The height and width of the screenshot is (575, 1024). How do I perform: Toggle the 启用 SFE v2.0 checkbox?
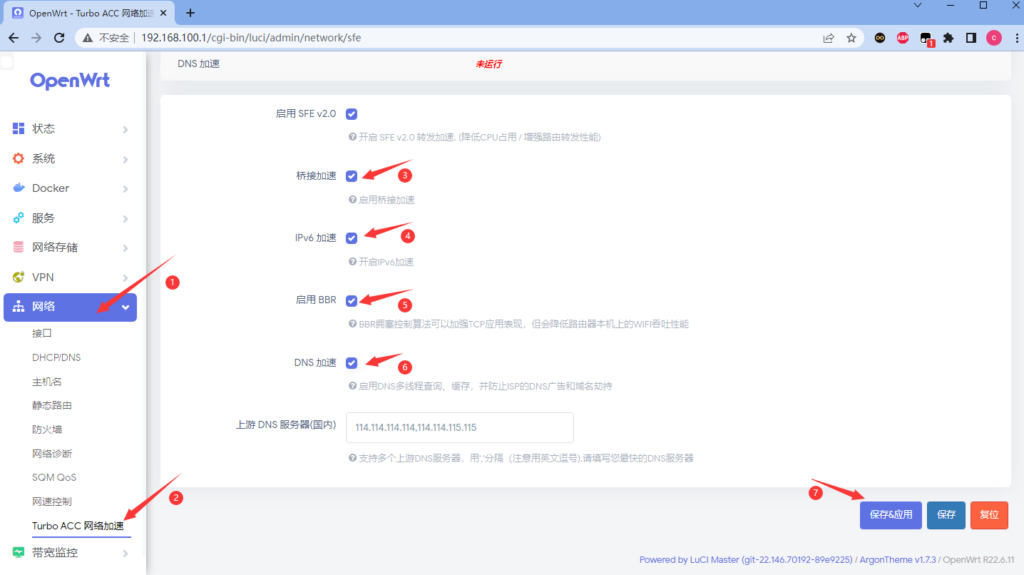click(x=351, y=114)
